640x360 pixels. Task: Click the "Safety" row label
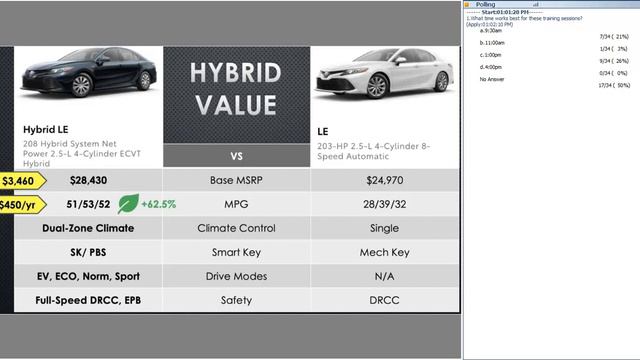coord(236,300)
